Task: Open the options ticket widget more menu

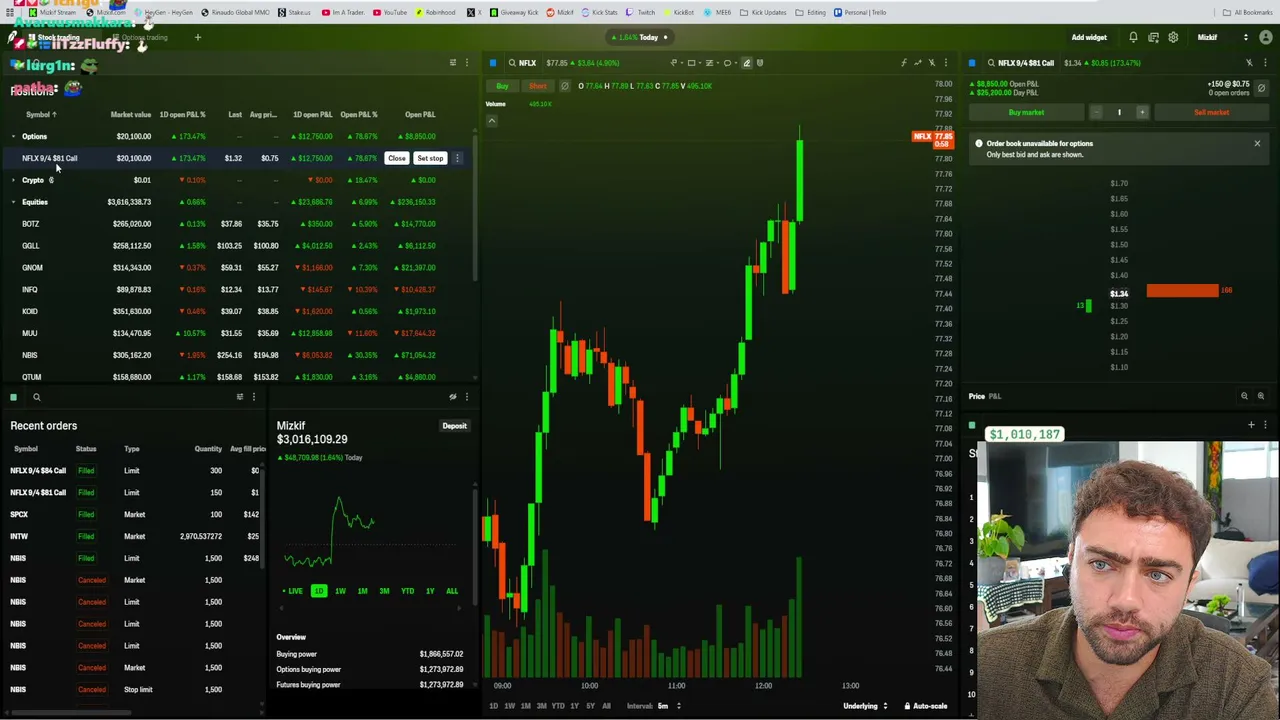Action: tap(1265, 63)
